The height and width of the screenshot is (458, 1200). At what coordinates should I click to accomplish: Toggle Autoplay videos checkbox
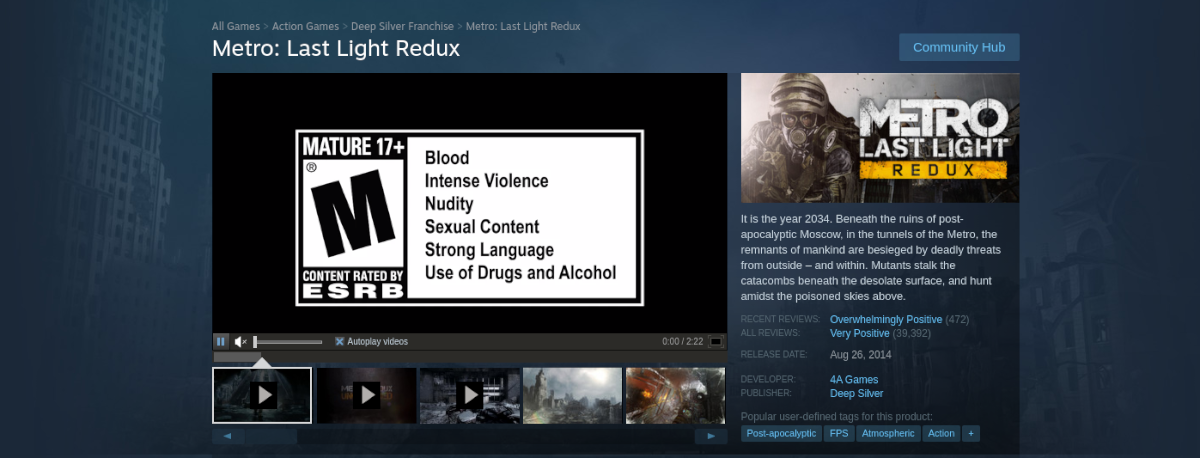pyautogui.click(x=339, y=341)
